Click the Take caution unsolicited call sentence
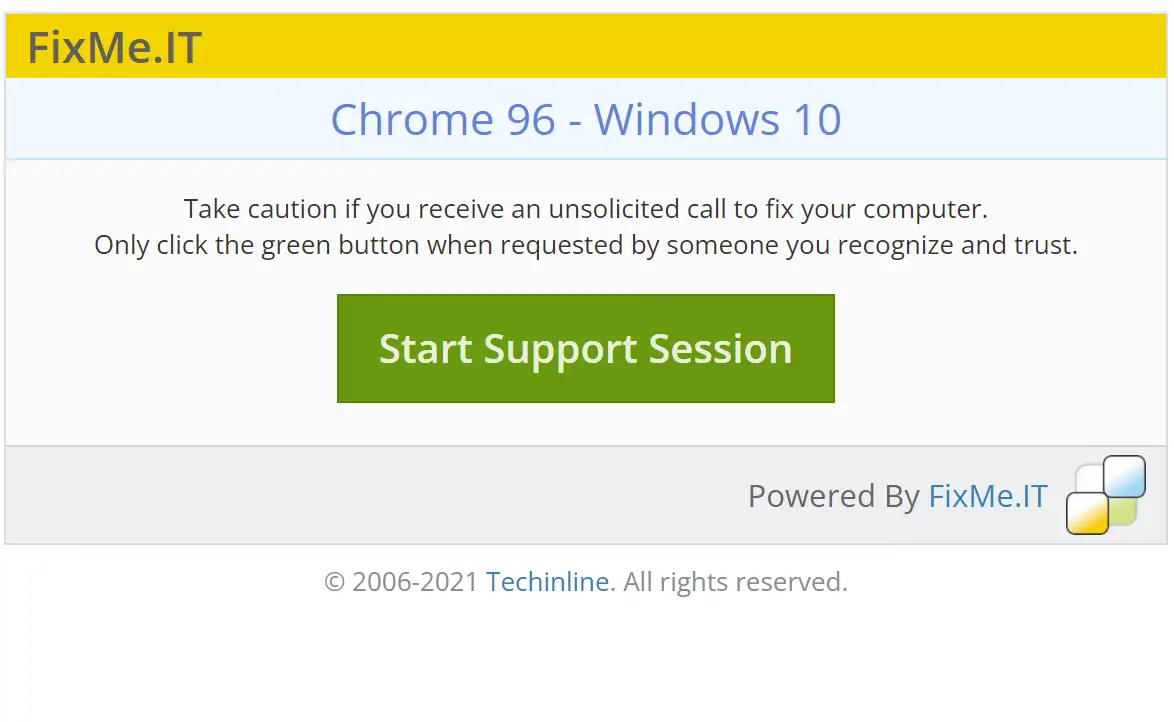1174x722 pixels. 586,209
